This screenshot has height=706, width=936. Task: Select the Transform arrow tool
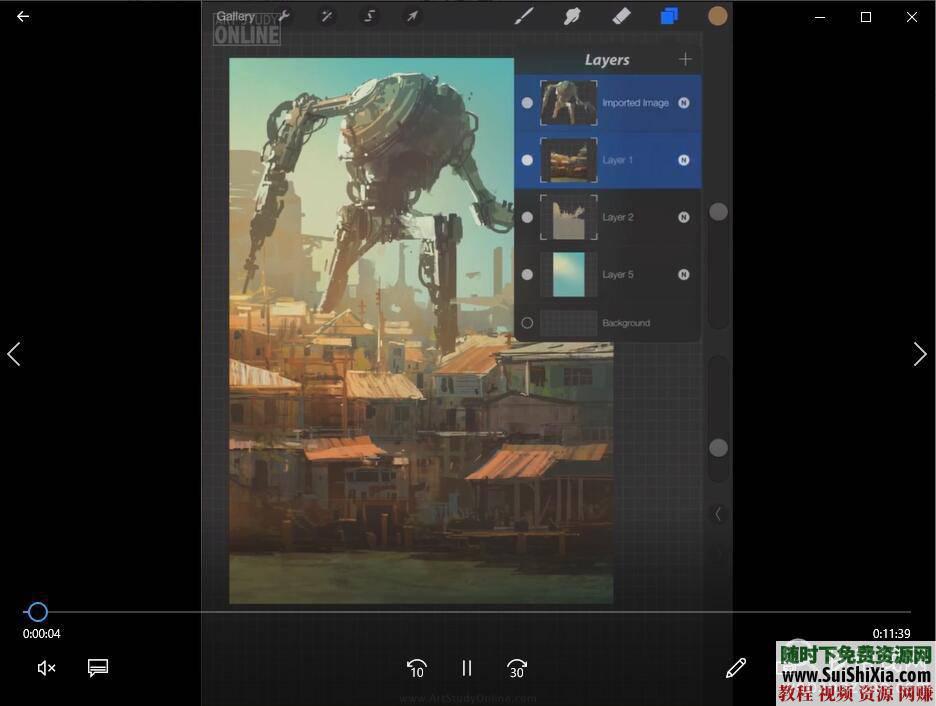pyautogui.click(x=411, y=16)
